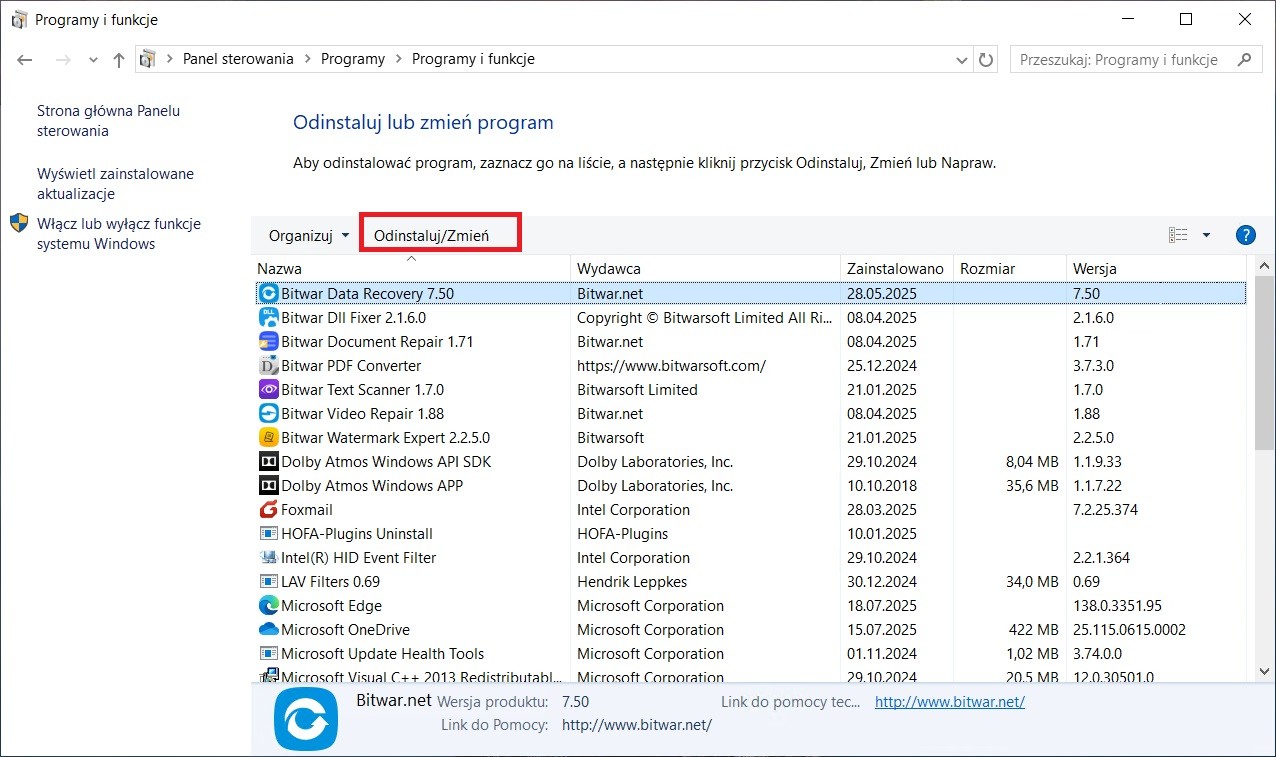Click the search magnifier icon

(1244, 60)
